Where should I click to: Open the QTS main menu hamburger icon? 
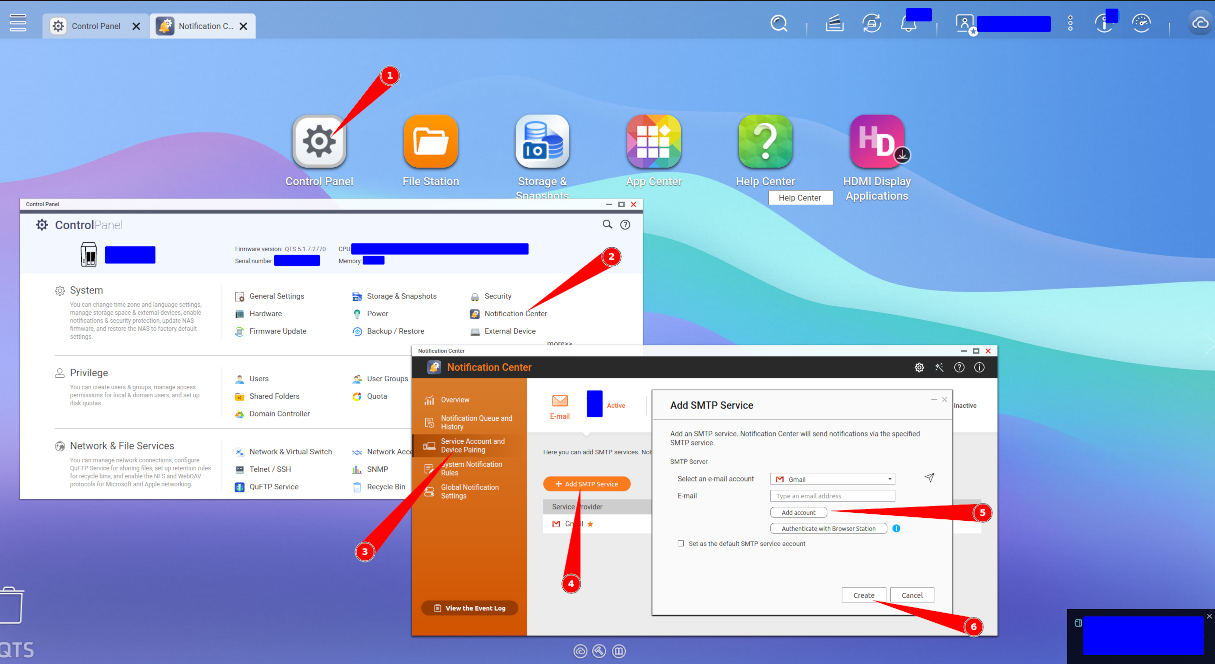tap(18, 24)
